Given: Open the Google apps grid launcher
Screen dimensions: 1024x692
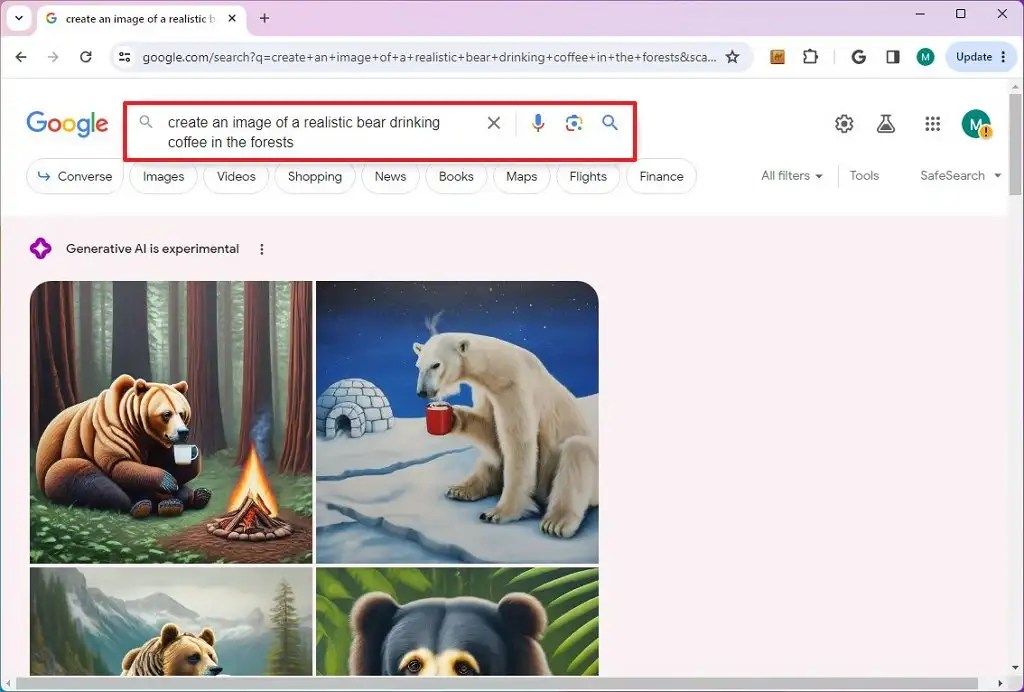Looking at the screenshot, I should pos(933,123).
